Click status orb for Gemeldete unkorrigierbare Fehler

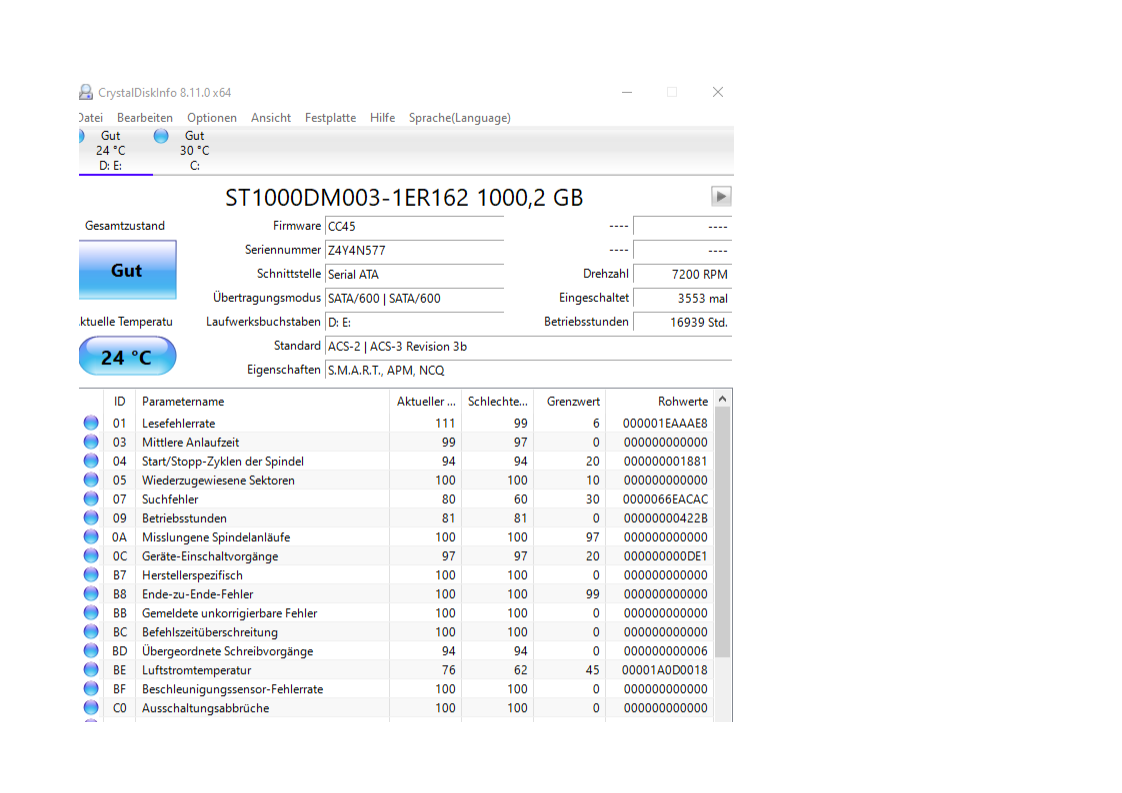(x=91, y=613)
